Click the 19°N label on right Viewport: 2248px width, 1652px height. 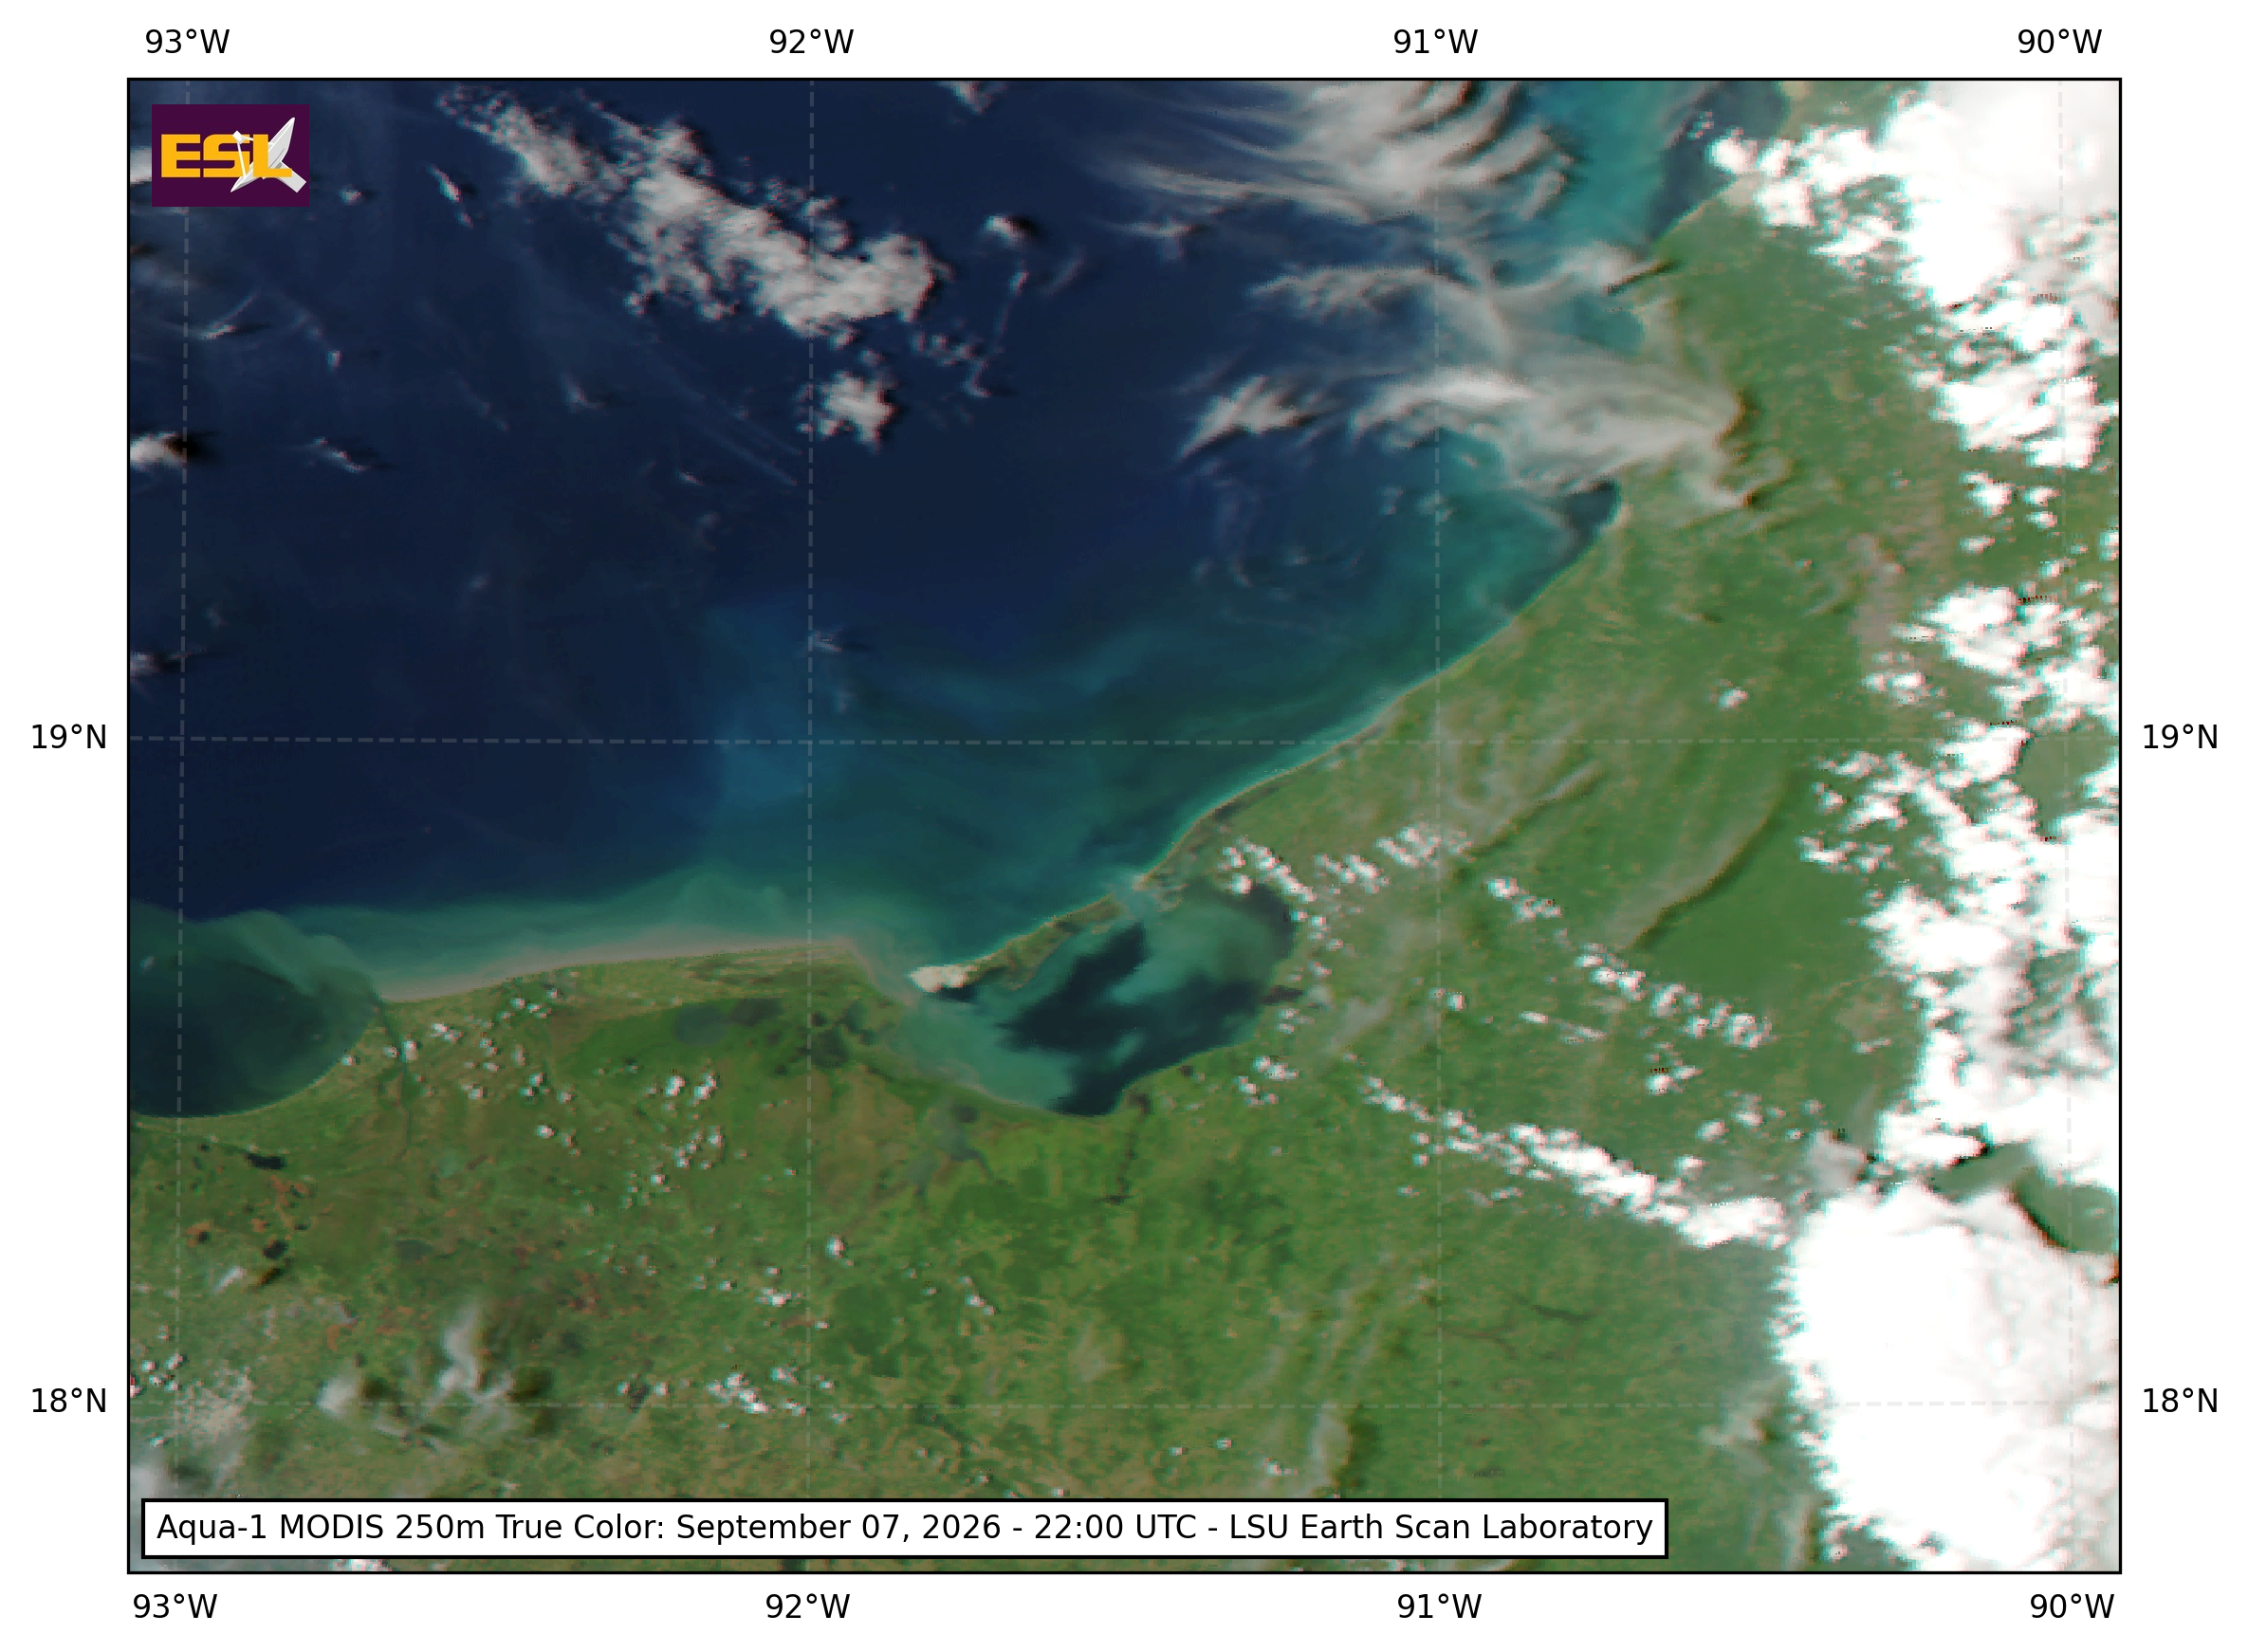click(2180, 738)
